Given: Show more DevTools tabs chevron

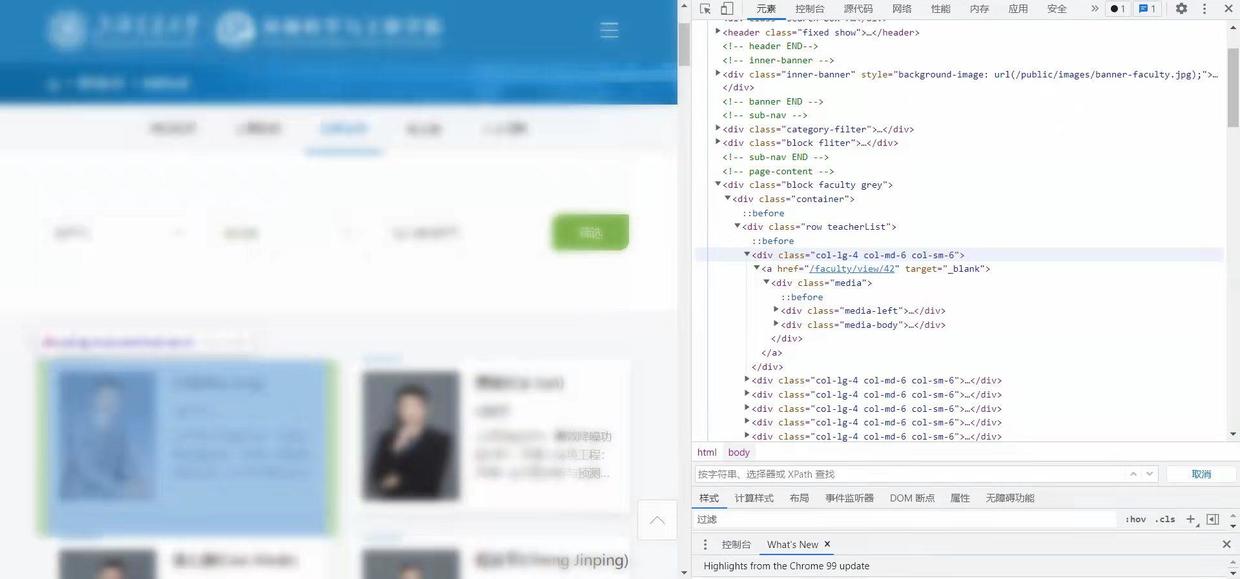Looking at the screenshot, I should pos(1095,9).
